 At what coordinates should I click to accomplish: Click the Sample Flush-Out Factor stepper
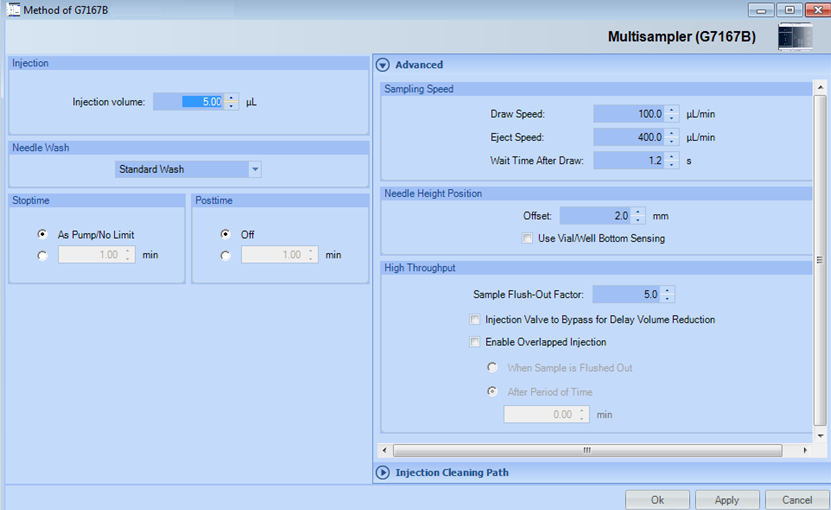click(668, 294)
